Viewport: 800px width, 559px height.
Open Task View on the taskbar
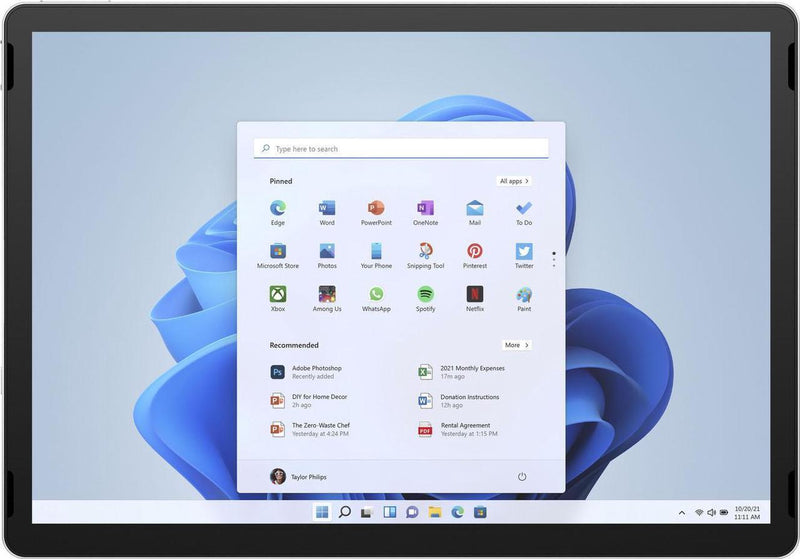[367, 512]
